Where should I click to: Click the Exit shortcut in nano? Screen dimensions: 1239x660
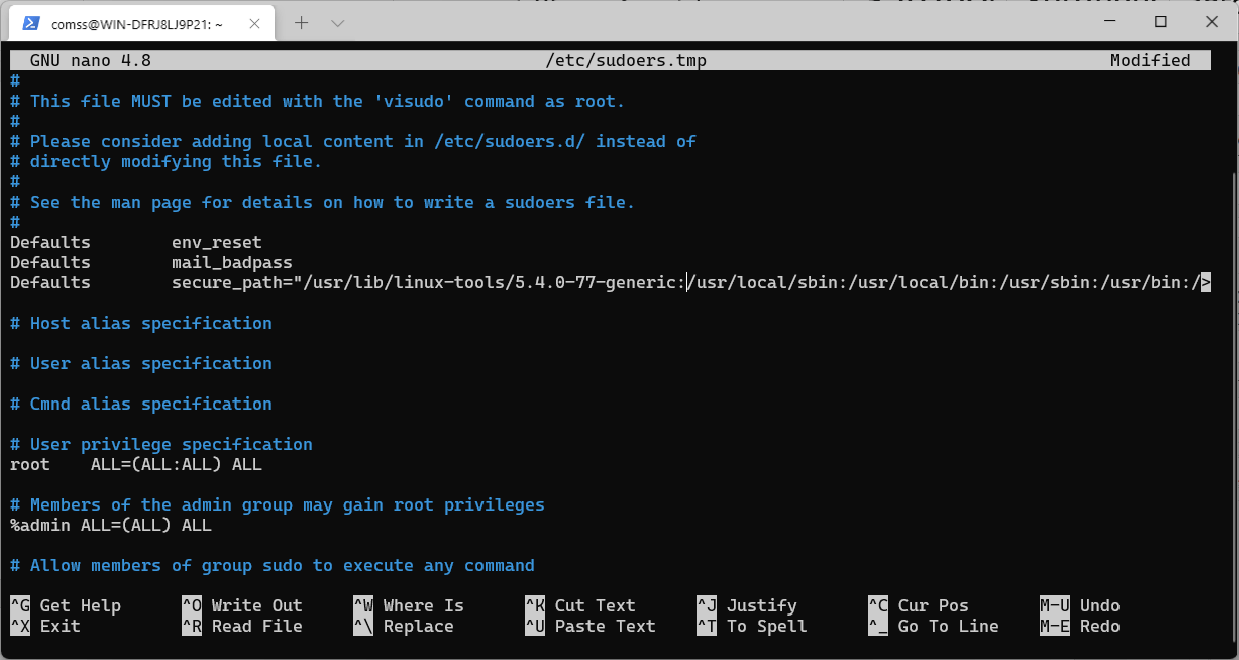[59, 626]
